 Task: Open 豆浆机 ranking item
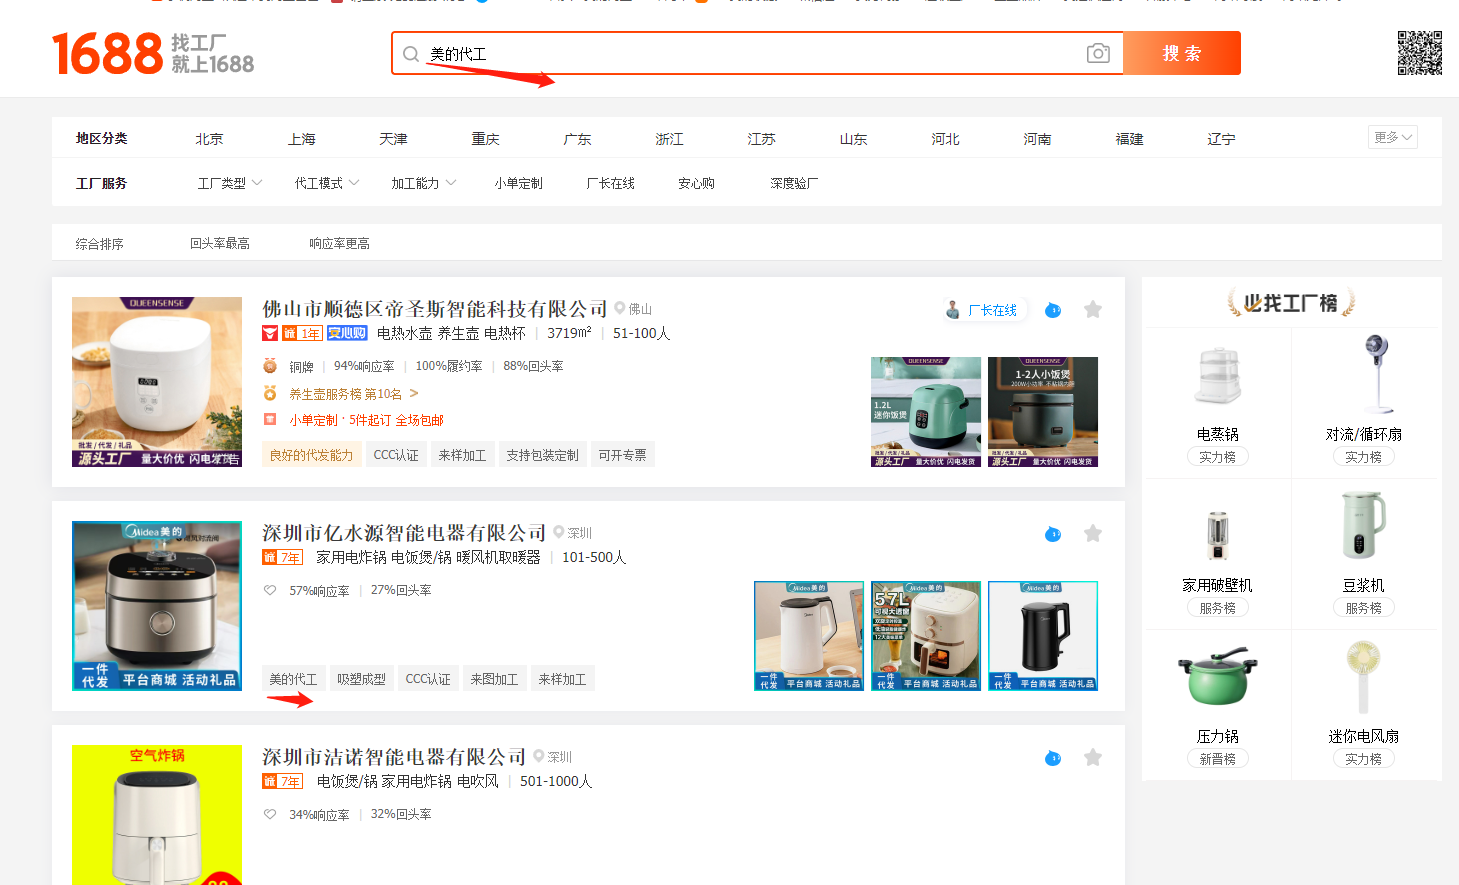(x=1364, y=554)
